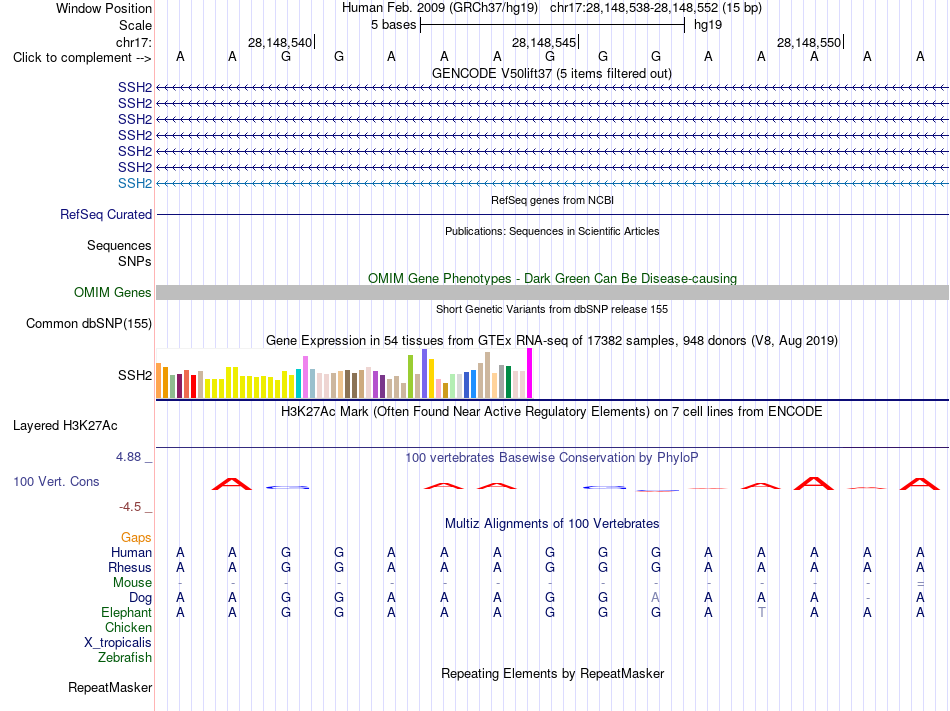Click the light-colored T in Elephant alignment row
This screenshot has height=711, width=950.
click(x=762, y=612)
